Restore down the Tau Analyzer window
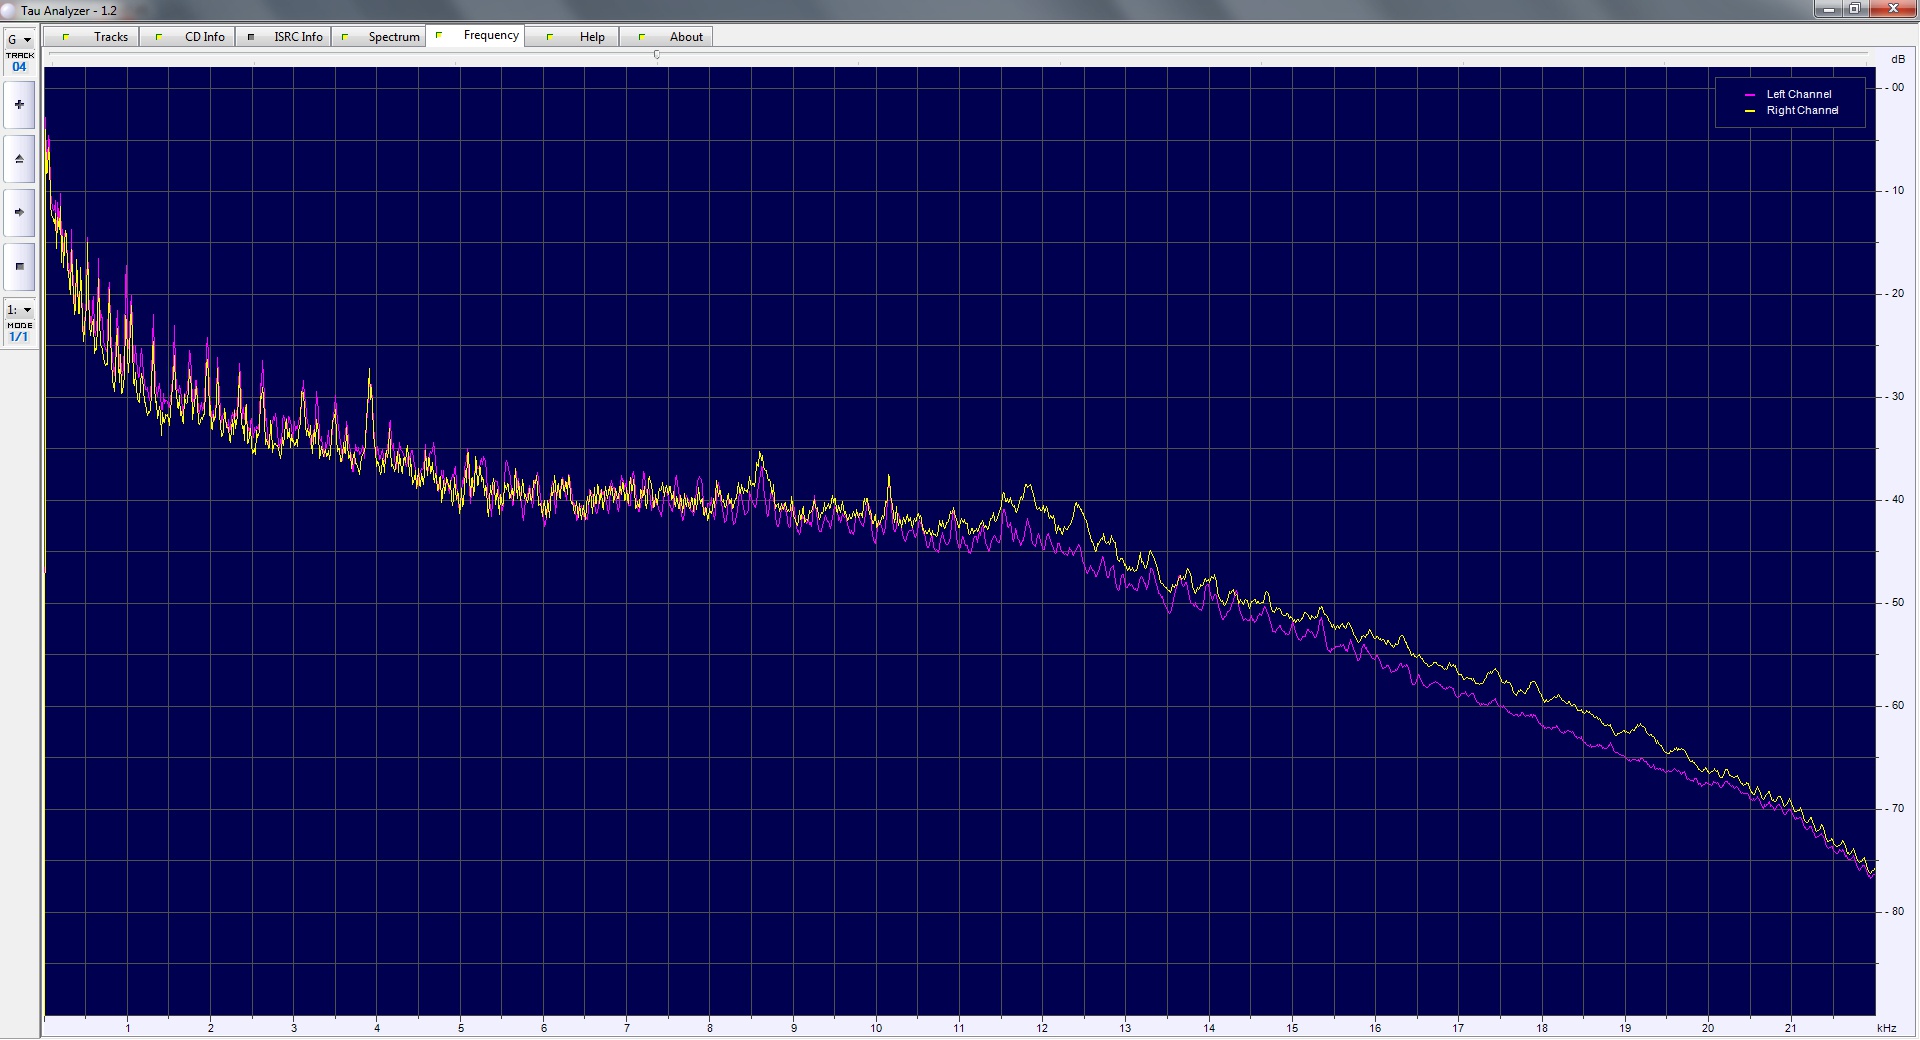 (x=1854, y=9)
